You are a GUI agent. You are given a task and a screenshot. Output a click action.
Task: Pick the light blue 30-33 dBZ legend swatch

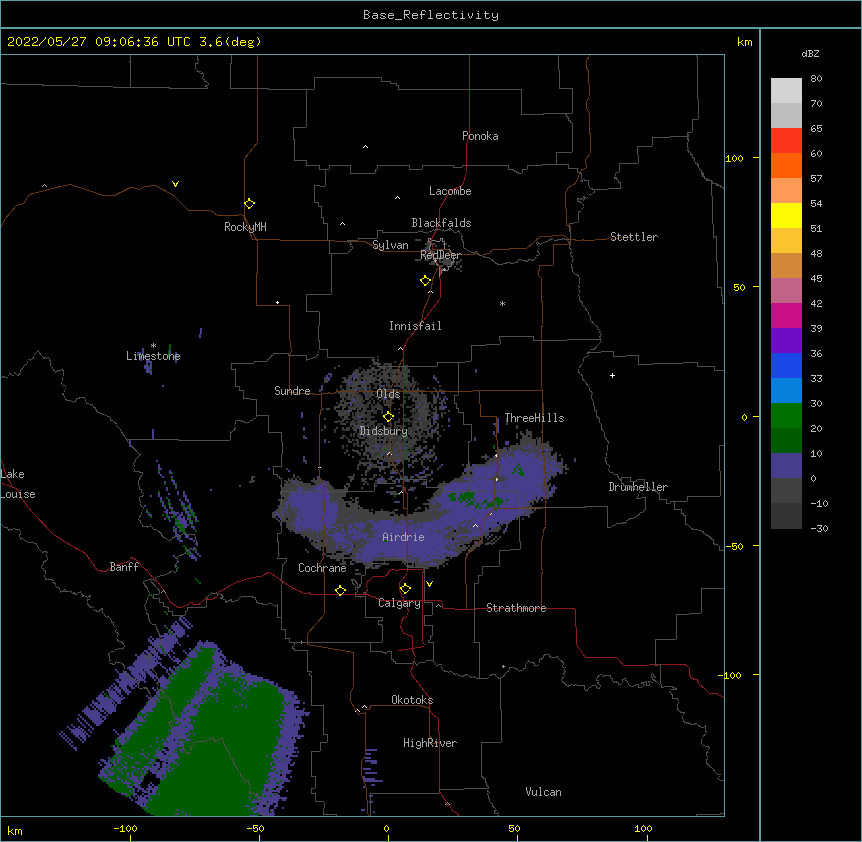click(786, 391)
